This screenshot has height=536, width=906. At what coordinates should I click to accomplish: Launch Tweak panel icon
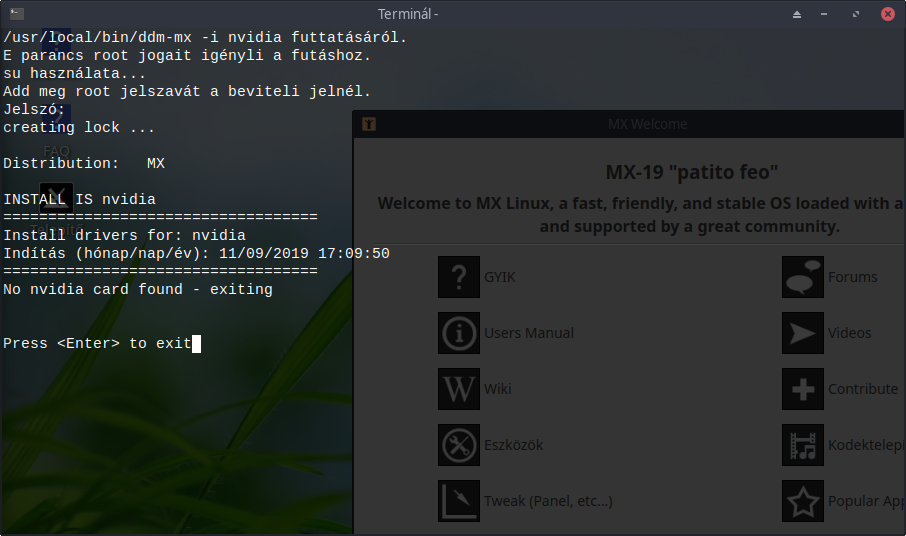(459, 501)
